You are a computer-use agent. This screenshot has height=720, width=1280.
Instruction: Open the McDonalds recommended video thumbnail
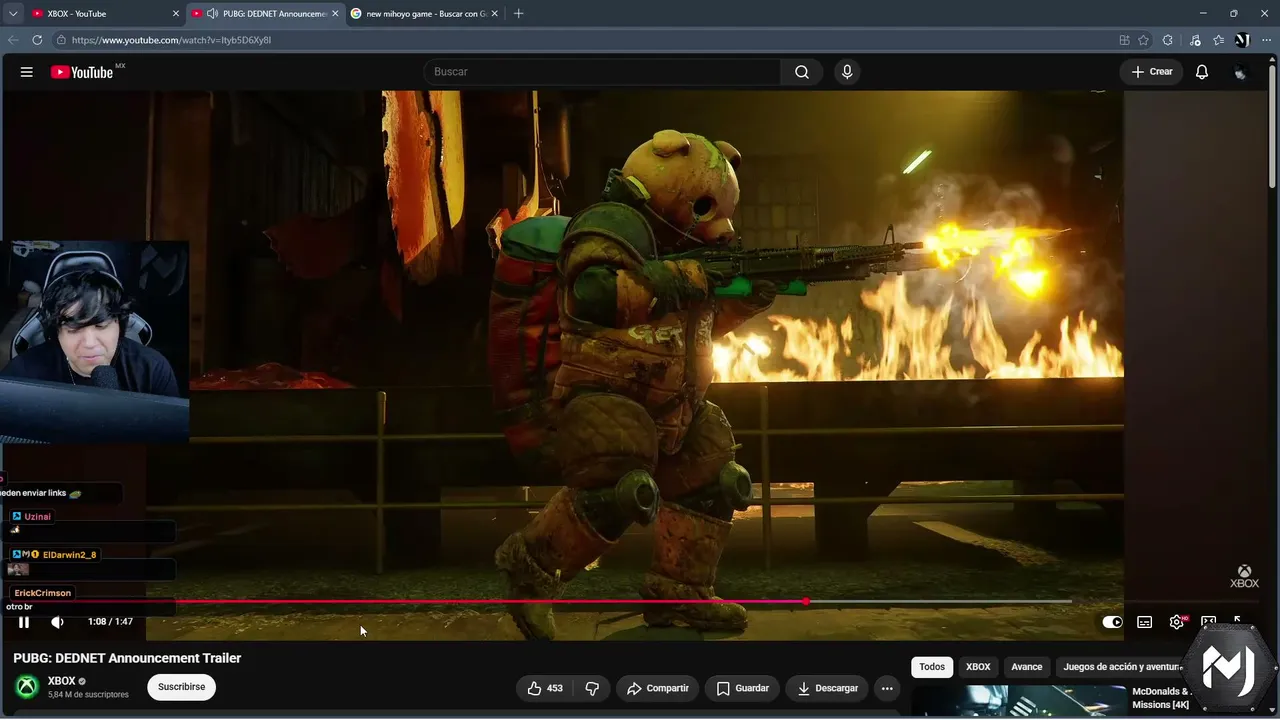(x=1018, y=702)
